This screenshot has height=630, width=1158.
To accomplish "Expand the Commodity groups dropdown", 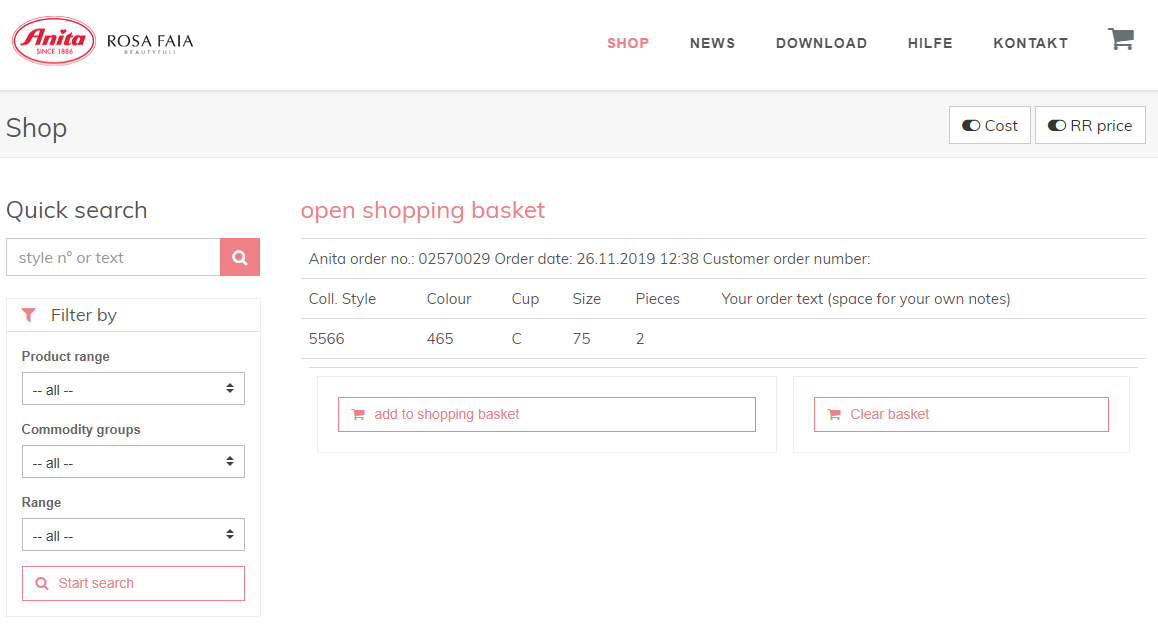I will [133, 462].
